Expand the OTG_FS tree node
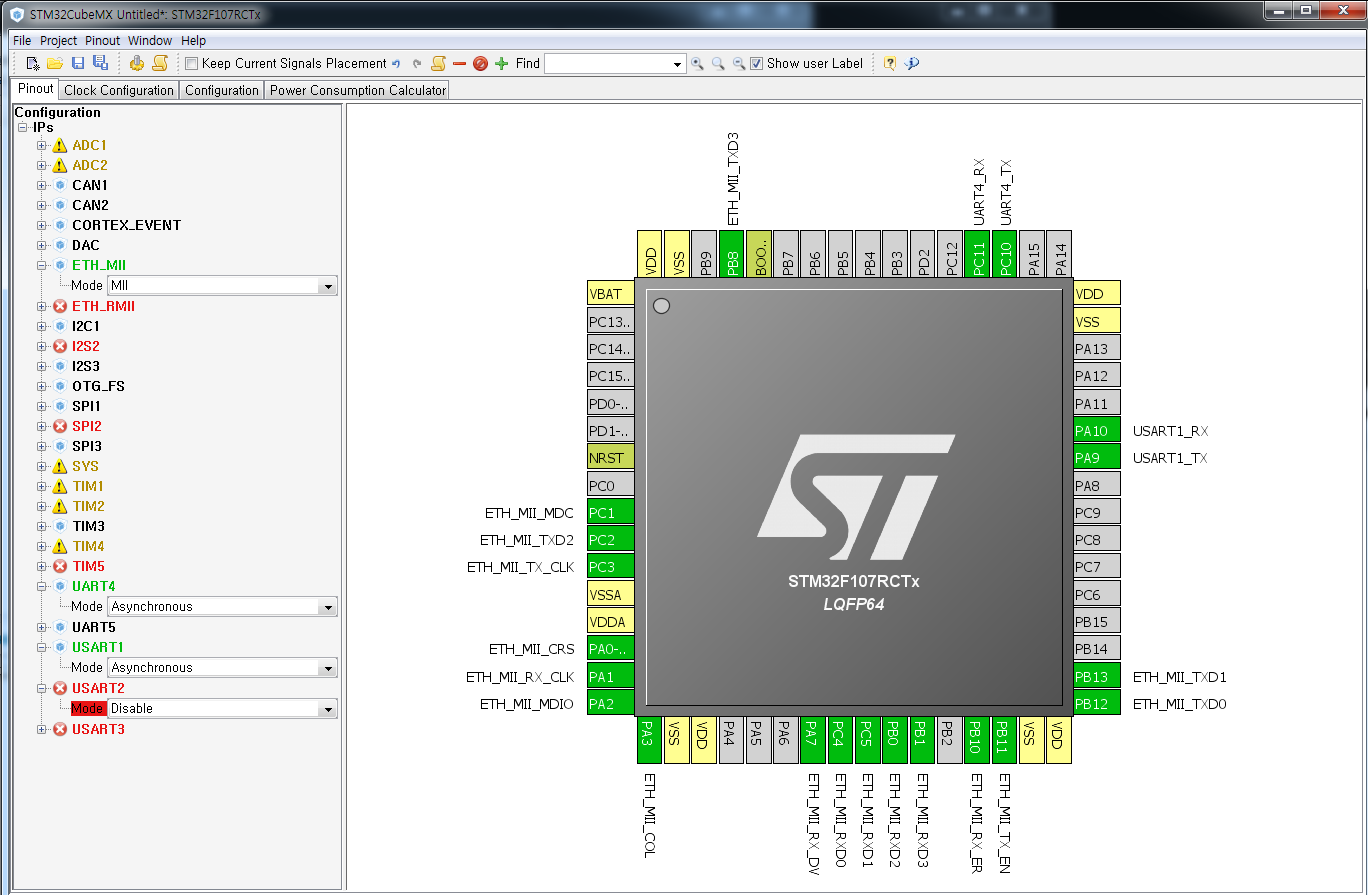The height and width of the screenshot is (895, 1368). [x=42, y=386]
